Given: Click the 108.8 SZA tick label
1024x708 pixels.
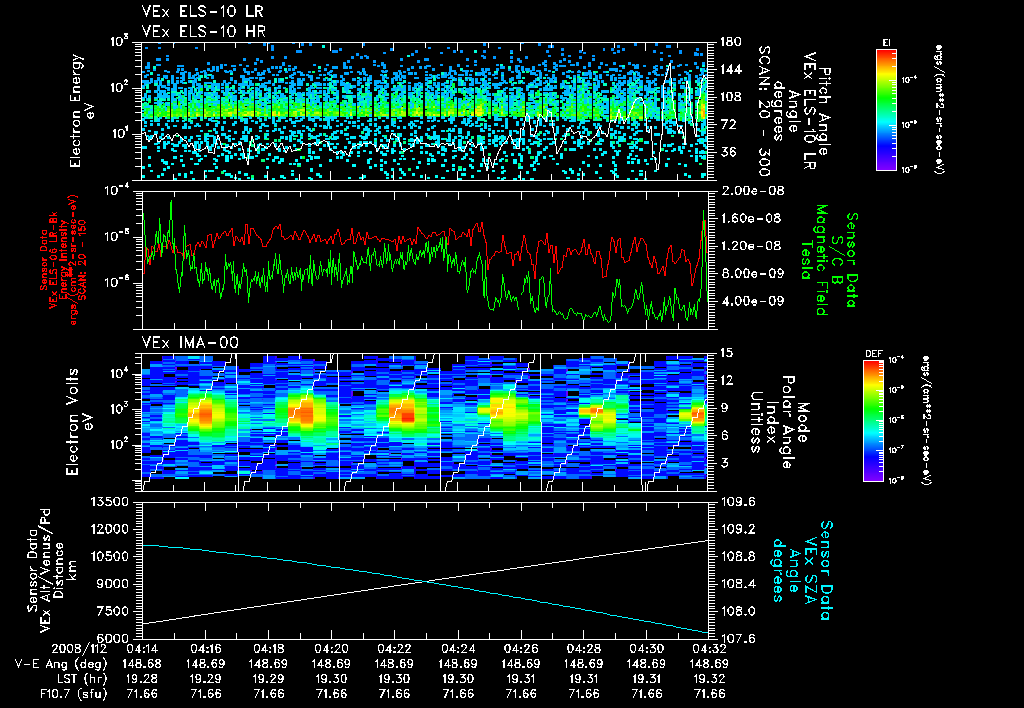Looking at the screenshot, I should 739,556.
